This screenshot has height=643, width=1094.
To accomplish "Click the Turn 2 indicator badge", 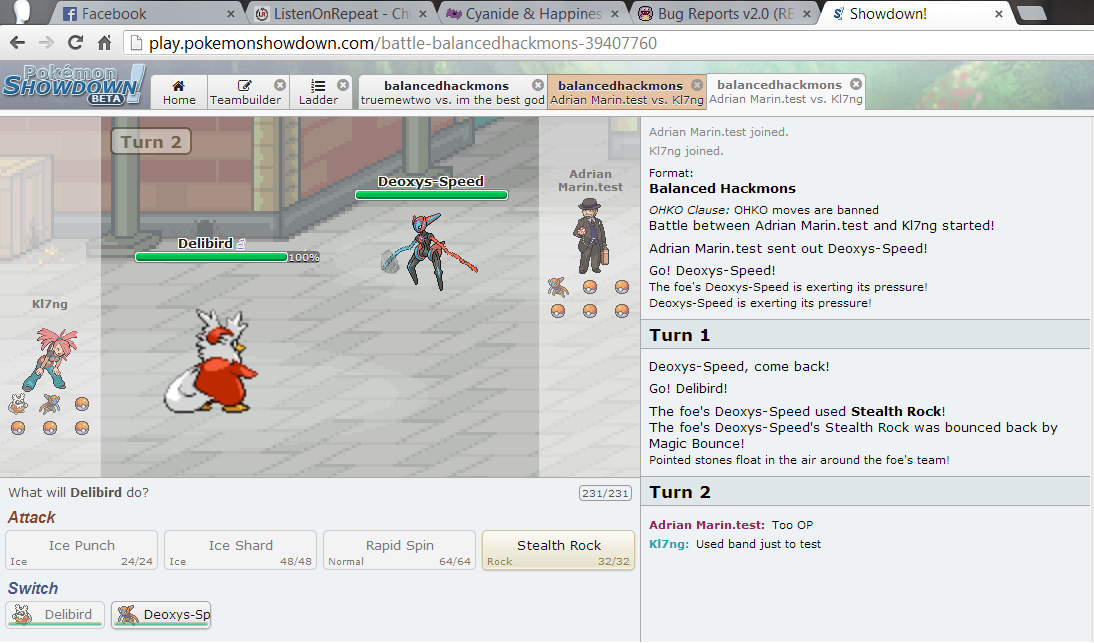I will (151, 142).
